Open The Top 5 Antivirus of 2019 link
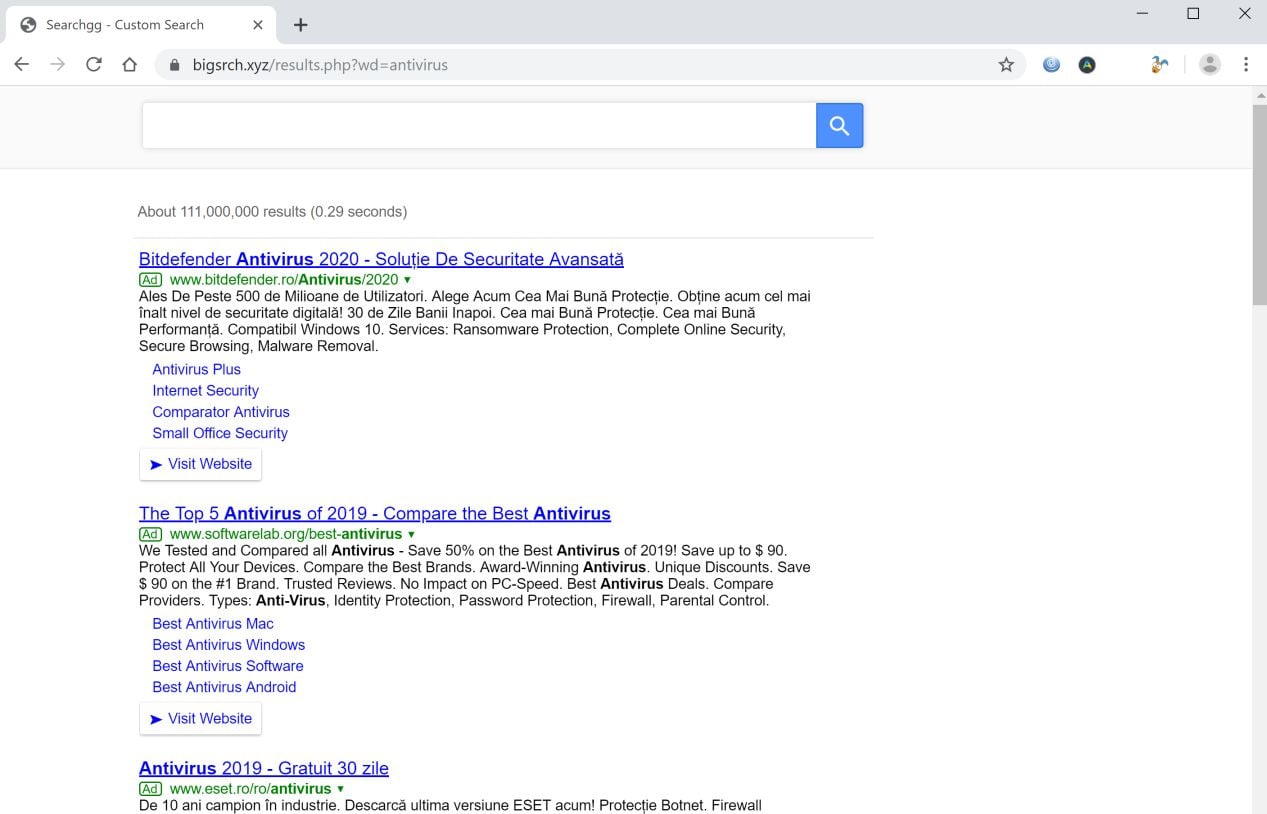 click(x=375, y=513)
